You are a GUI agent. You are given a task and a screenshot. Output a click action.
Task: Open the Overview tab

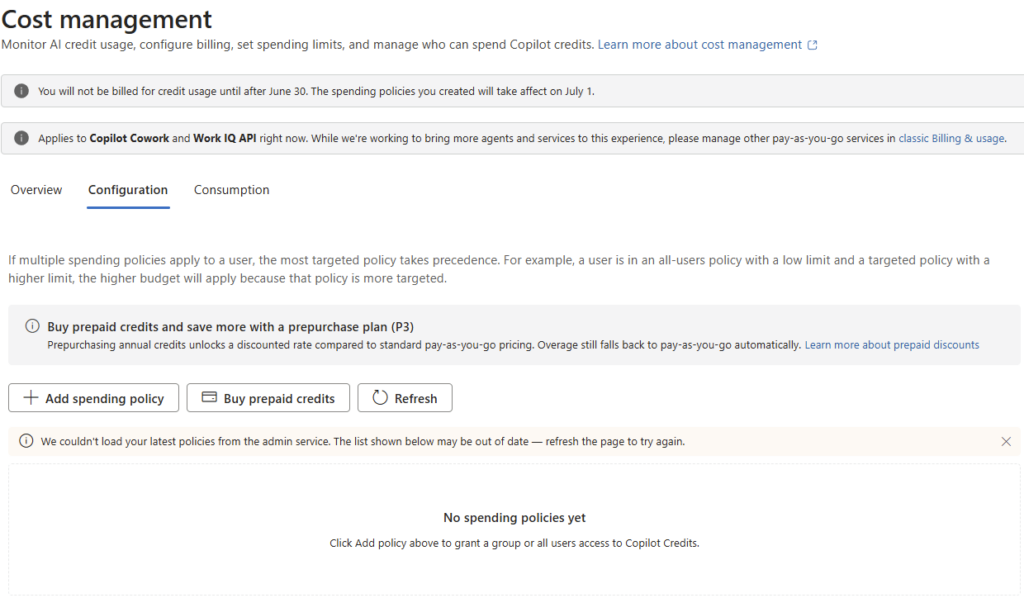coord(36,190)
